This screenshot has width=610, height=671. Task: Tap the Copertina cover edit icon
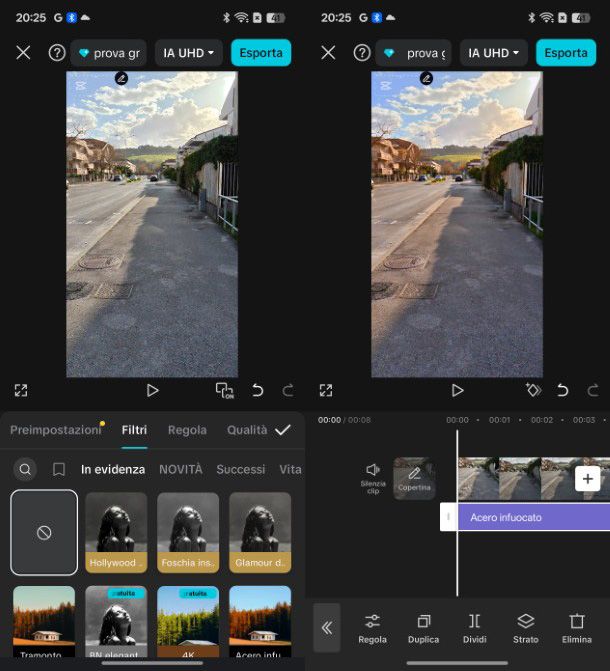click(x=414, y=478)
